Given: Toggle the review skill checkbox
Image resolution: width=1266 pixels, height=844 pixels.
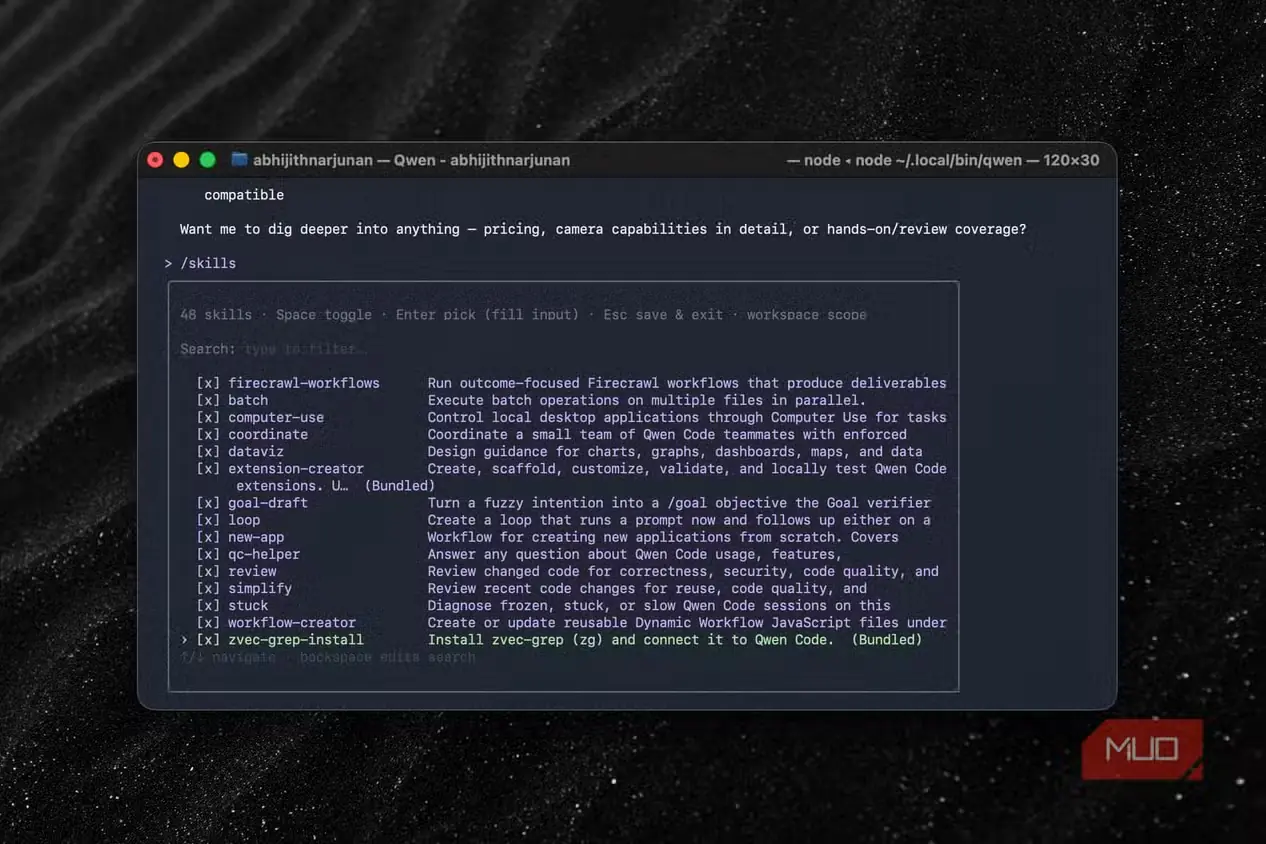Looking at the screenshot, I should (x=208, y=571).
